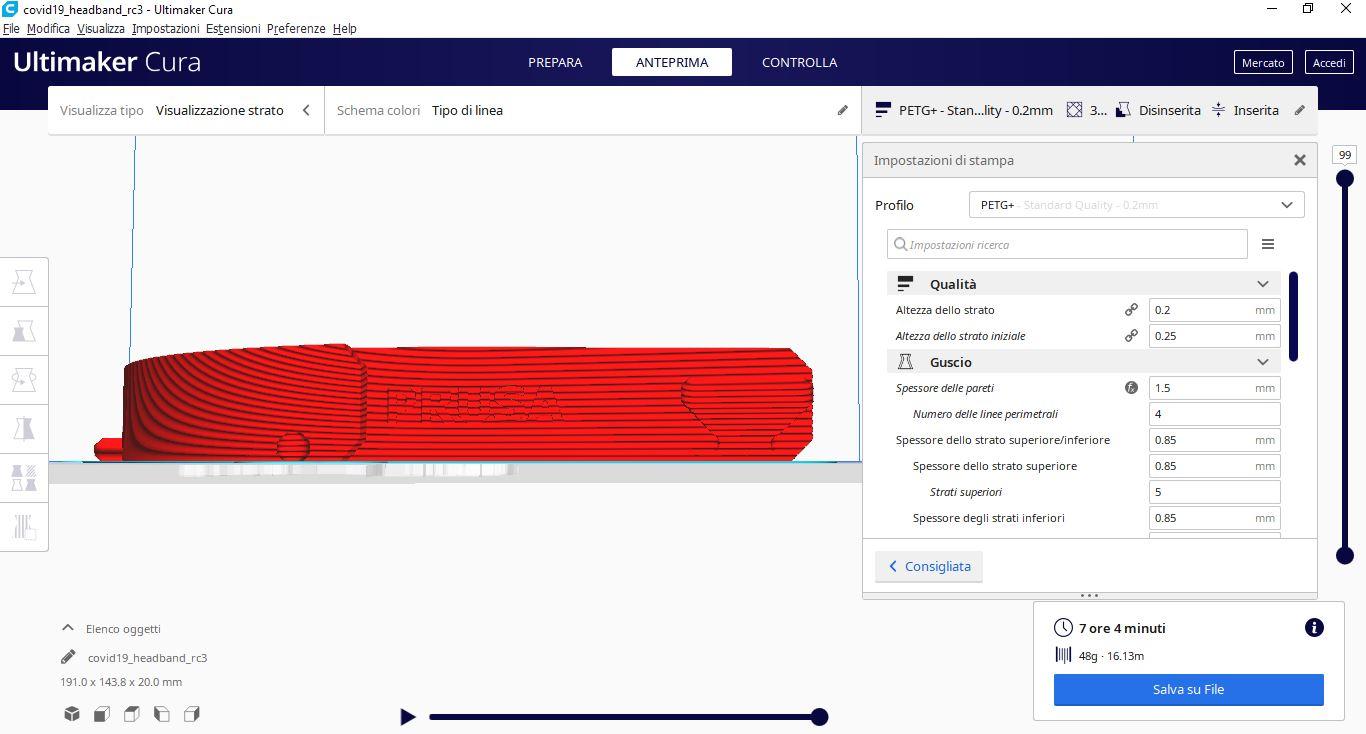This screenshot has height=734, width=1366.
Task: Open the Modifica menu
Action: point(48,28)
